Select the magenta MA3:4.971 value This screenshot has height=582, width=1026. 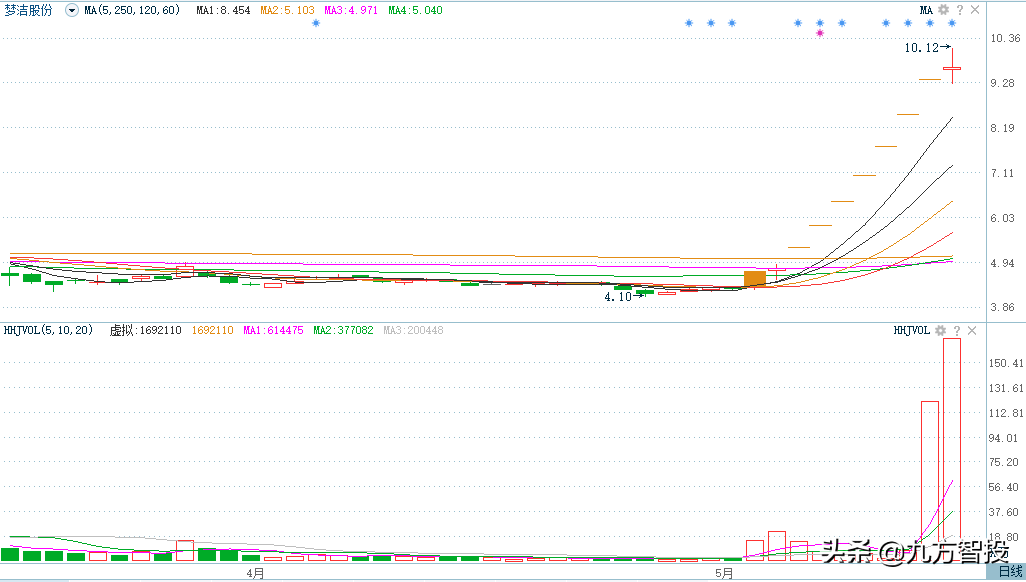(x=351, y=10)
